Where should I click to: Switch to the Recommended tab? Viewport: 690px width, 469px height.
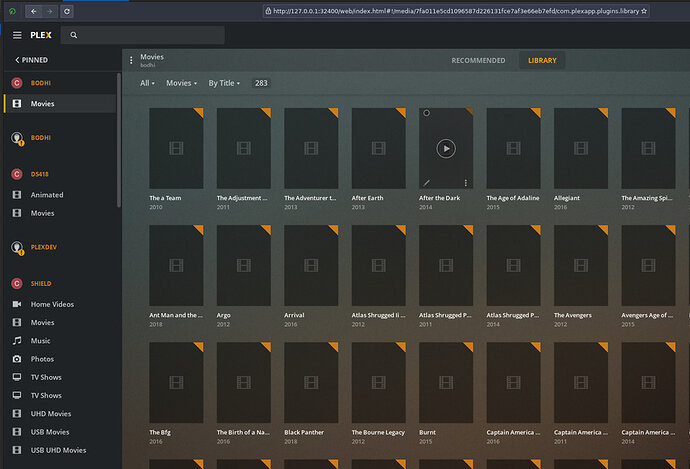(x=478, y=60)
